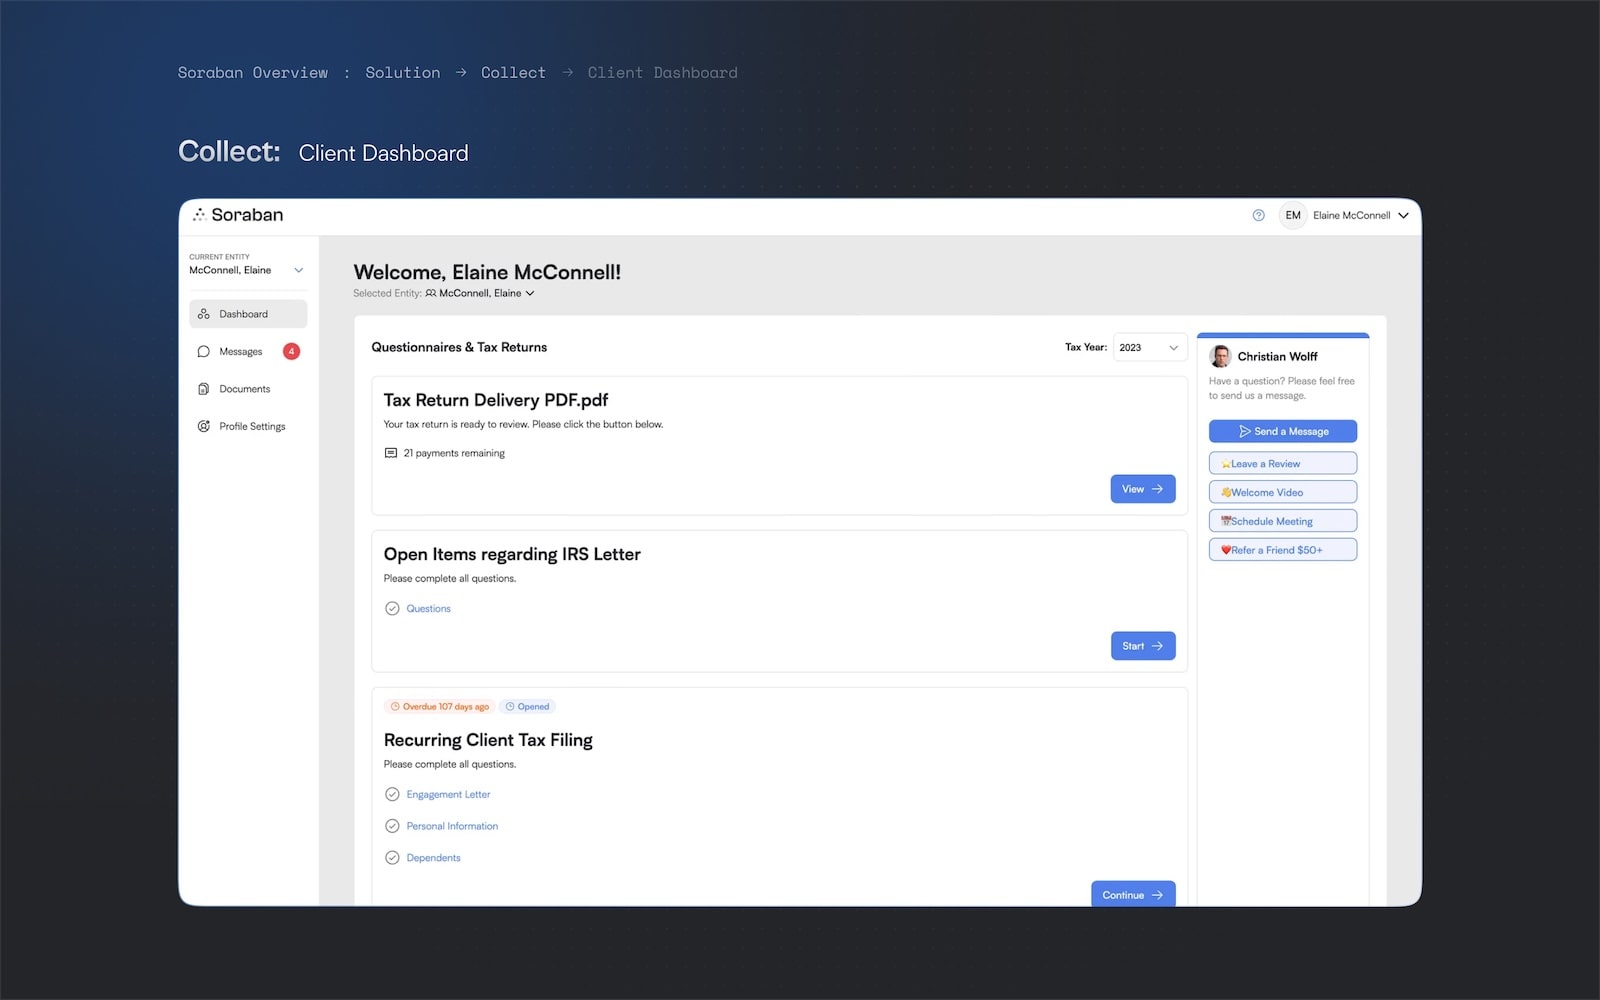Open Profile Settings in the sidebar
Viewport: 1600px width, 1000px height.
coord(248,426)
